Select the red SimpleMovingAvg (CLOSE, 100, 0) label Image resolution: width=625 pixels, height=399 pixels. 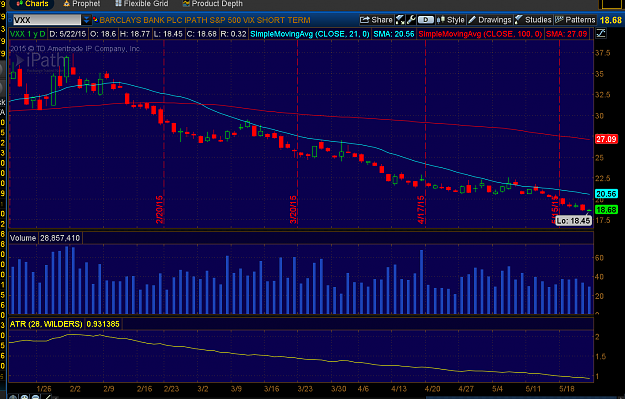[480, 34]
